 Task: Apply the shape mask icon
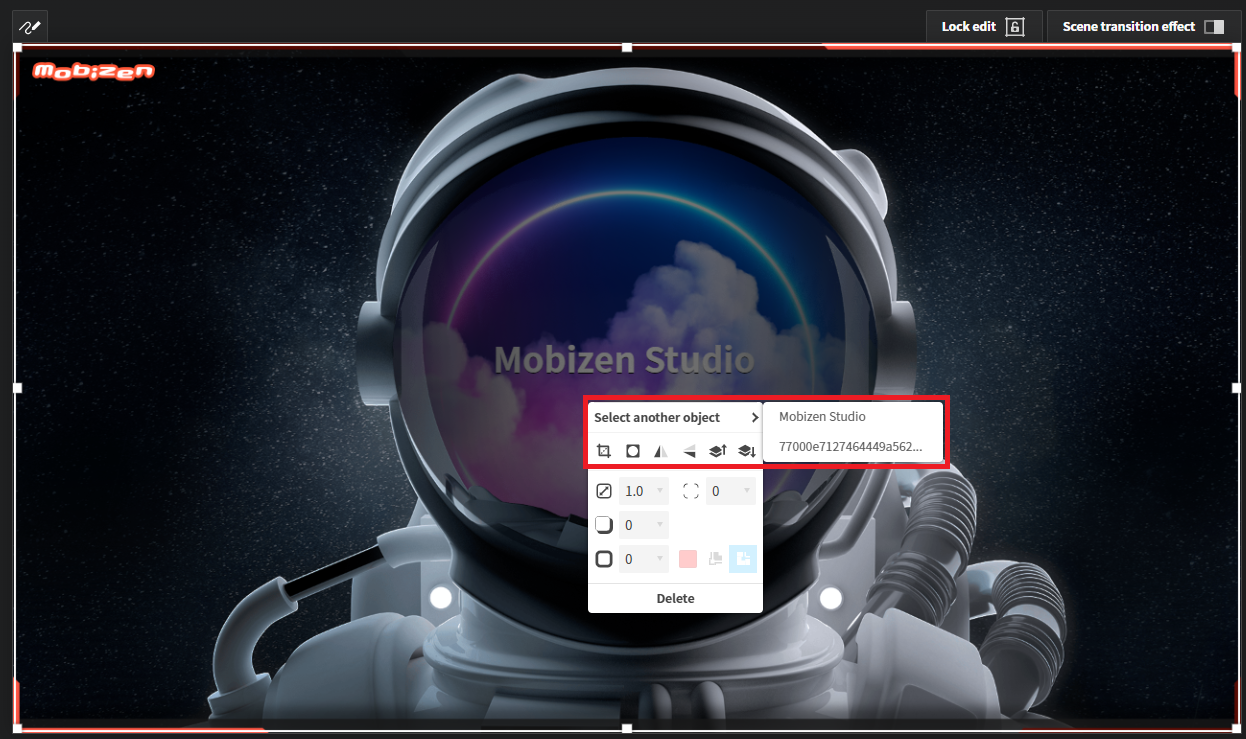pos(632,451)
